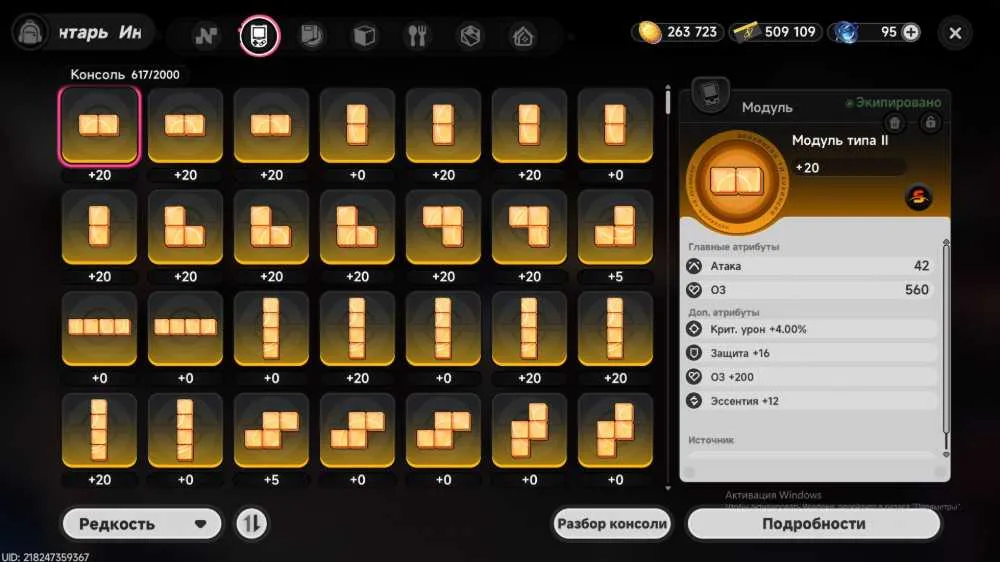The image size is (1000, 562).
Task: Select the house furnishings tab icon
Action: (523, 36)
